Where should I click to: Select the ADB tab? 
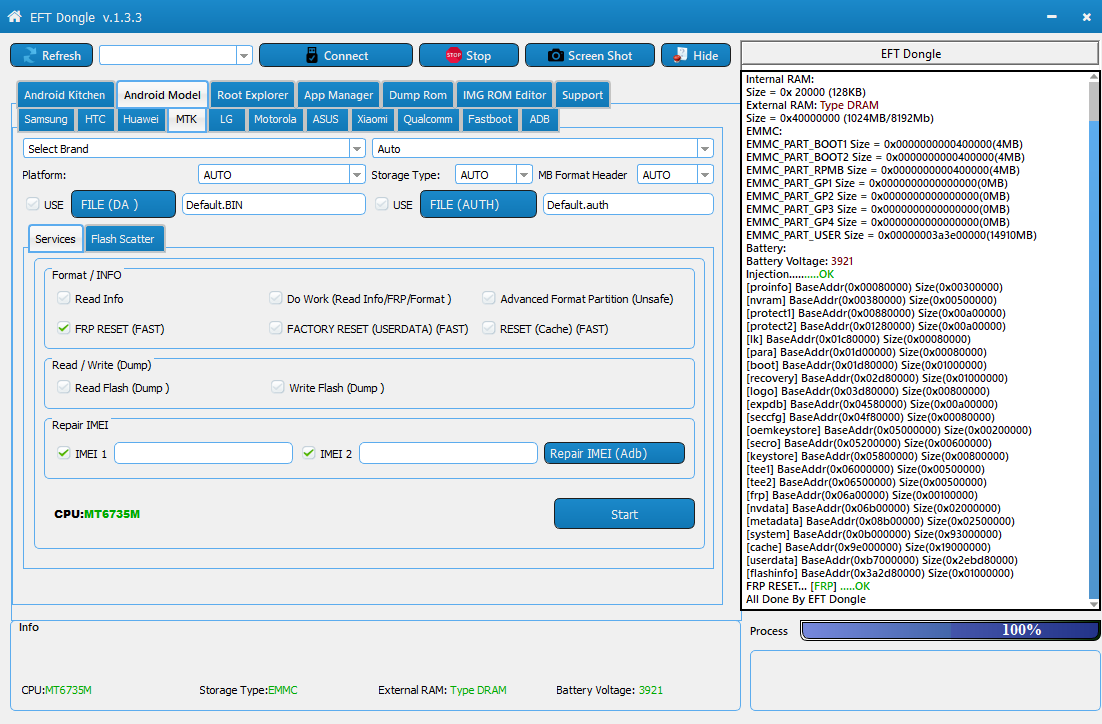539,119
